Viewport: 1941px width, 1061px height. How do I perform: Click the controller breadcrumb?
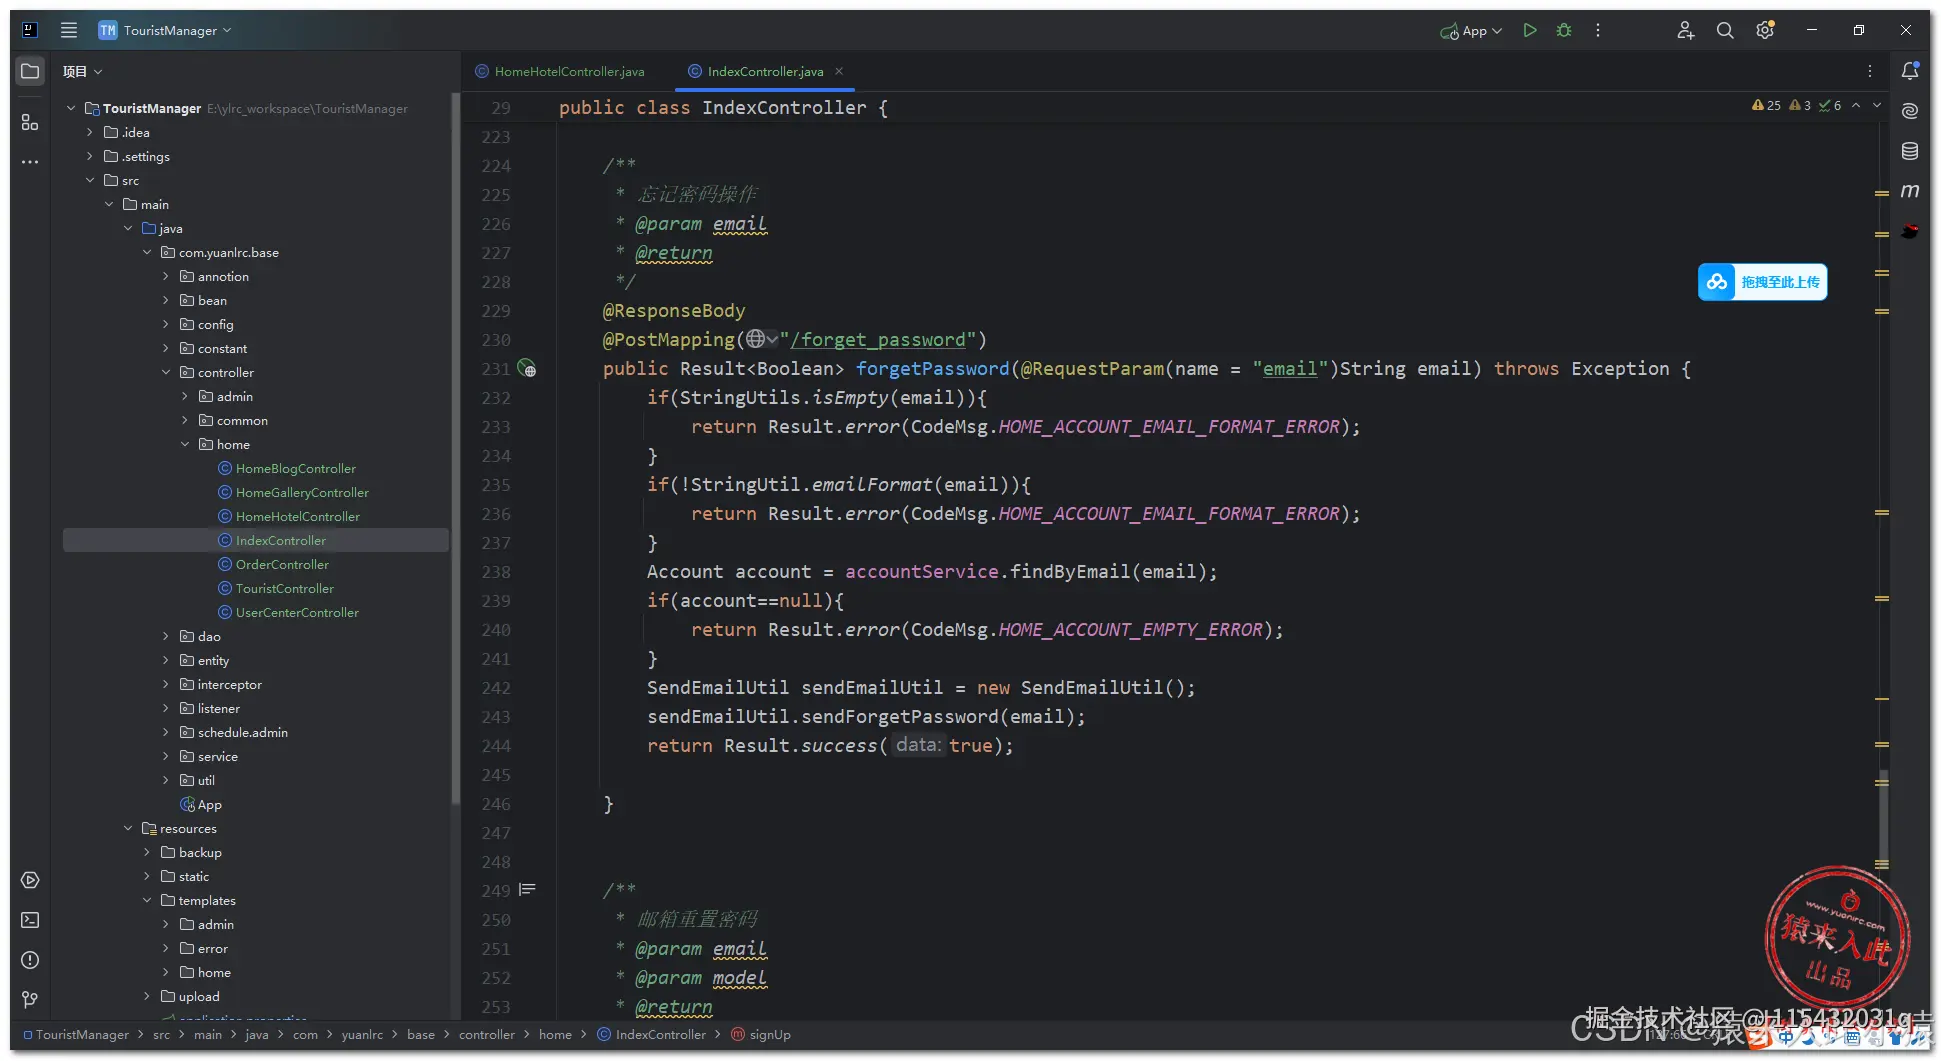[487, 1035]
